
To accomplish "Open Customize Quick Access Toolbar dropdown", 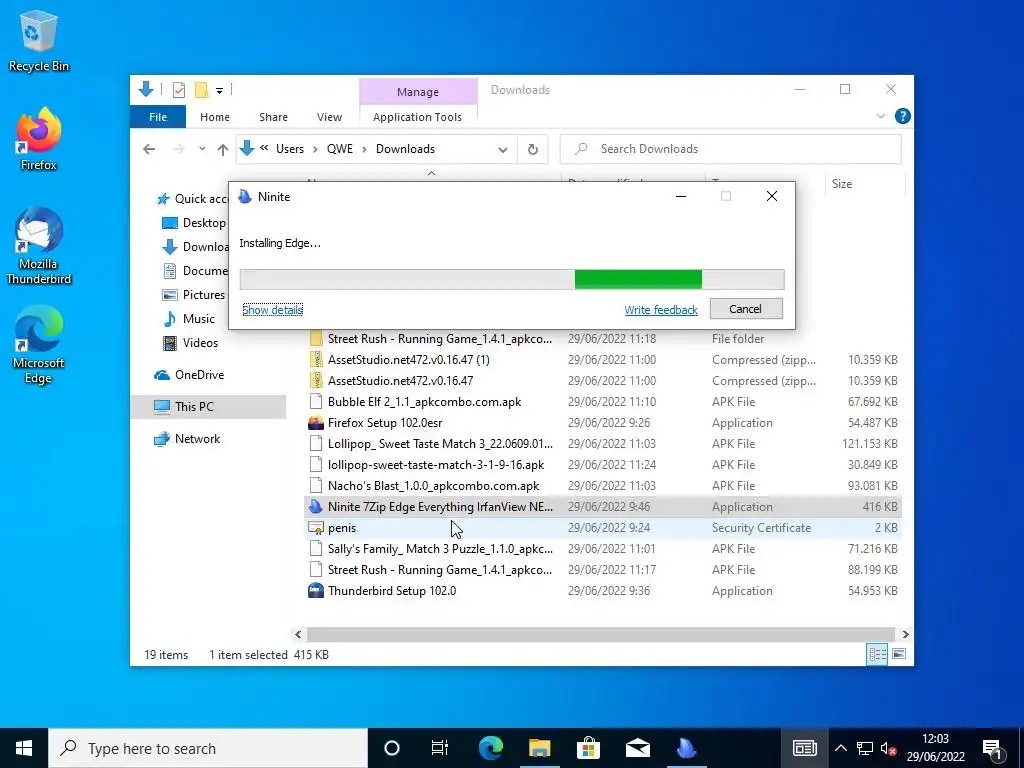I will (x=219, y=91).
